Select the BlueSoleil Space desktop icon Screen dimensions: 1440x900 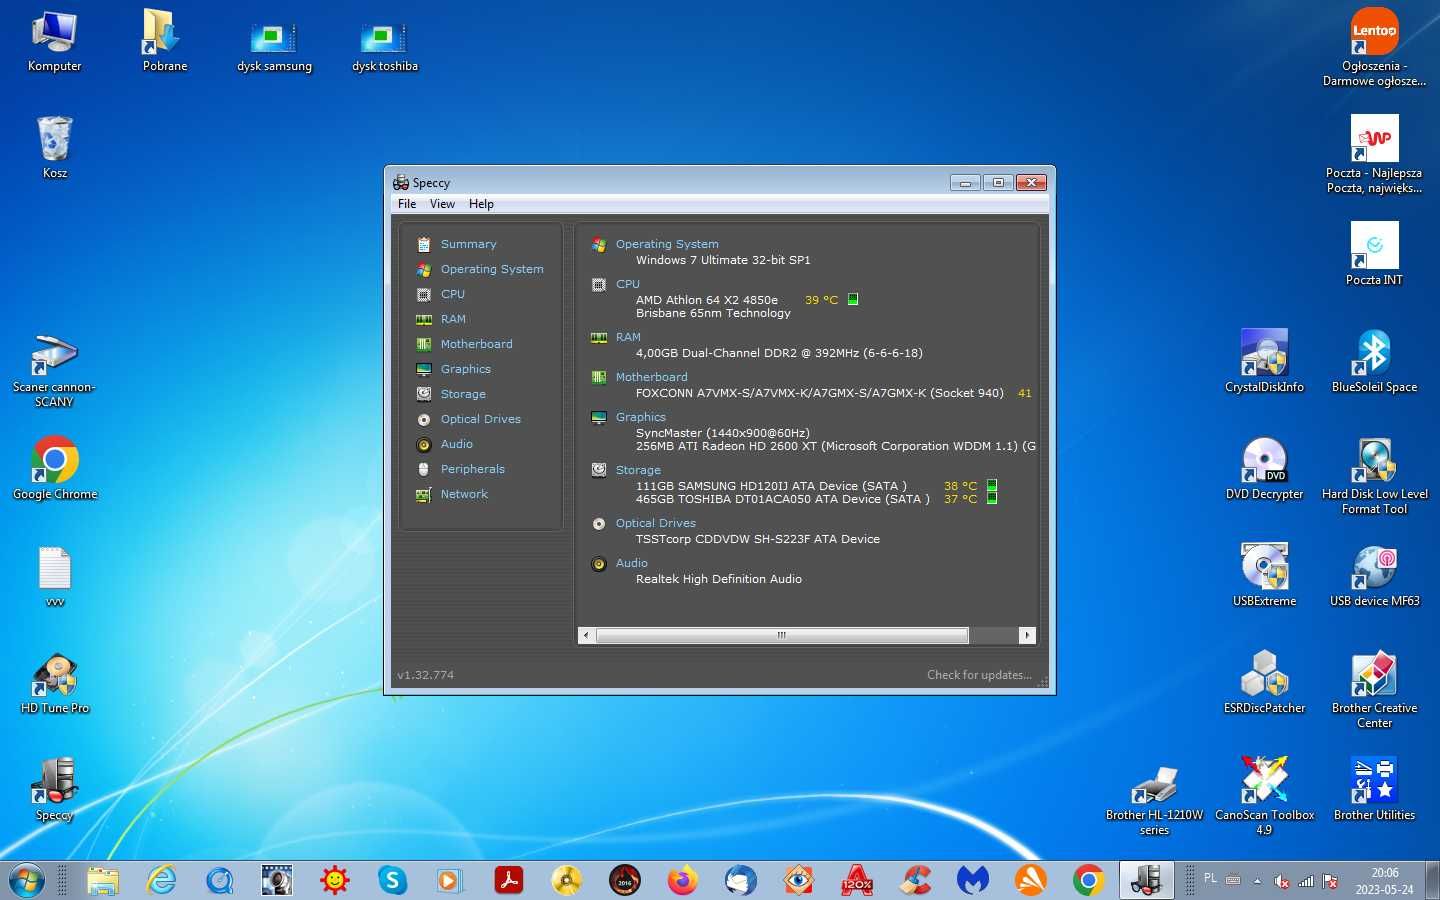point(1375,361)
